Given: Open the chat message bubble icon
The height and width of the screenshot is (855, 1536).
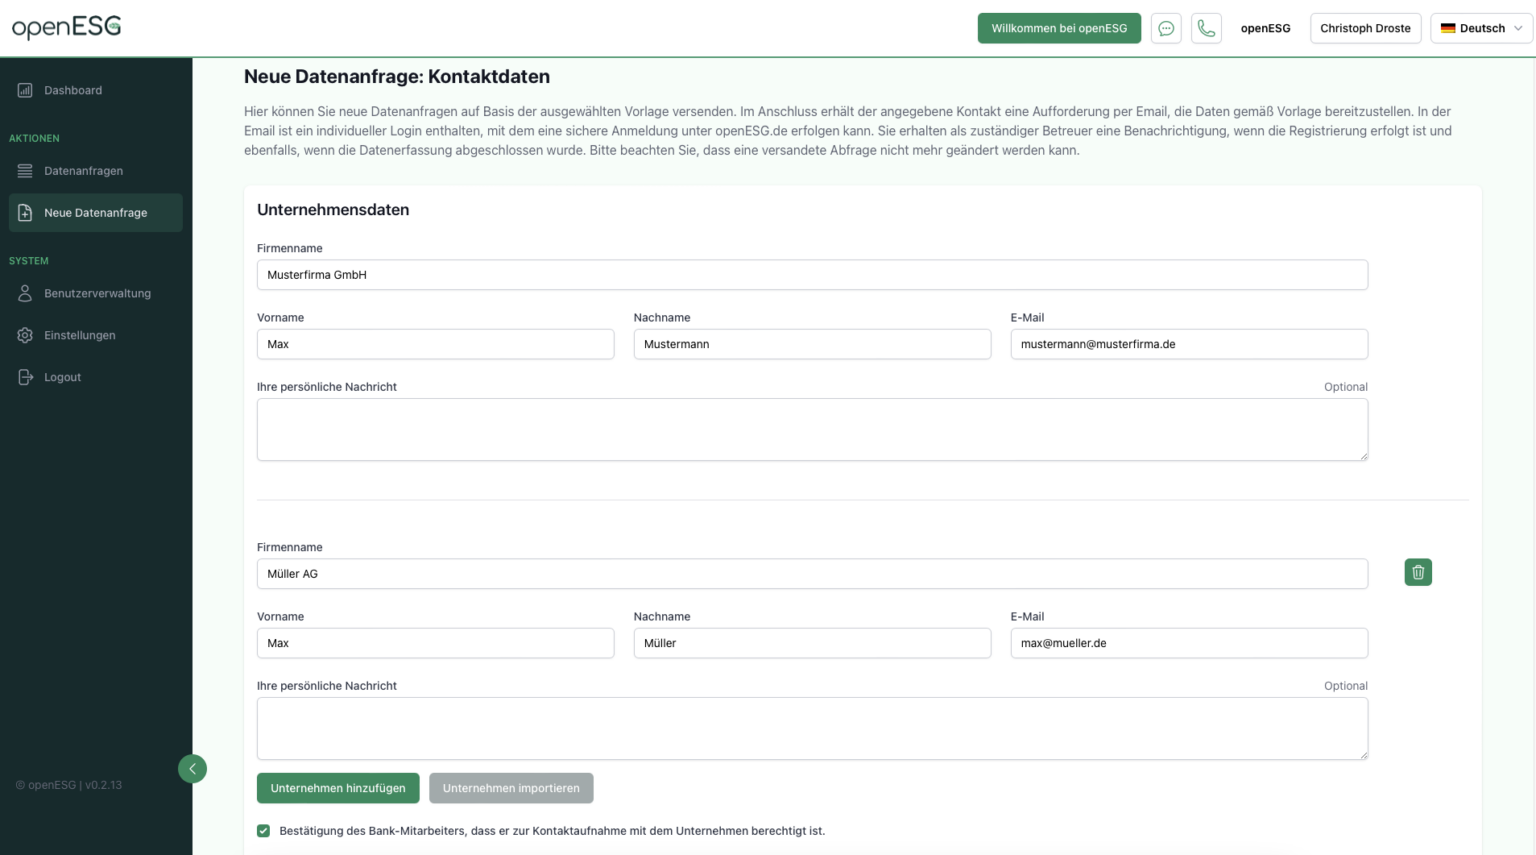Looking at the screenshot, I should click(x=1166, y=28).
